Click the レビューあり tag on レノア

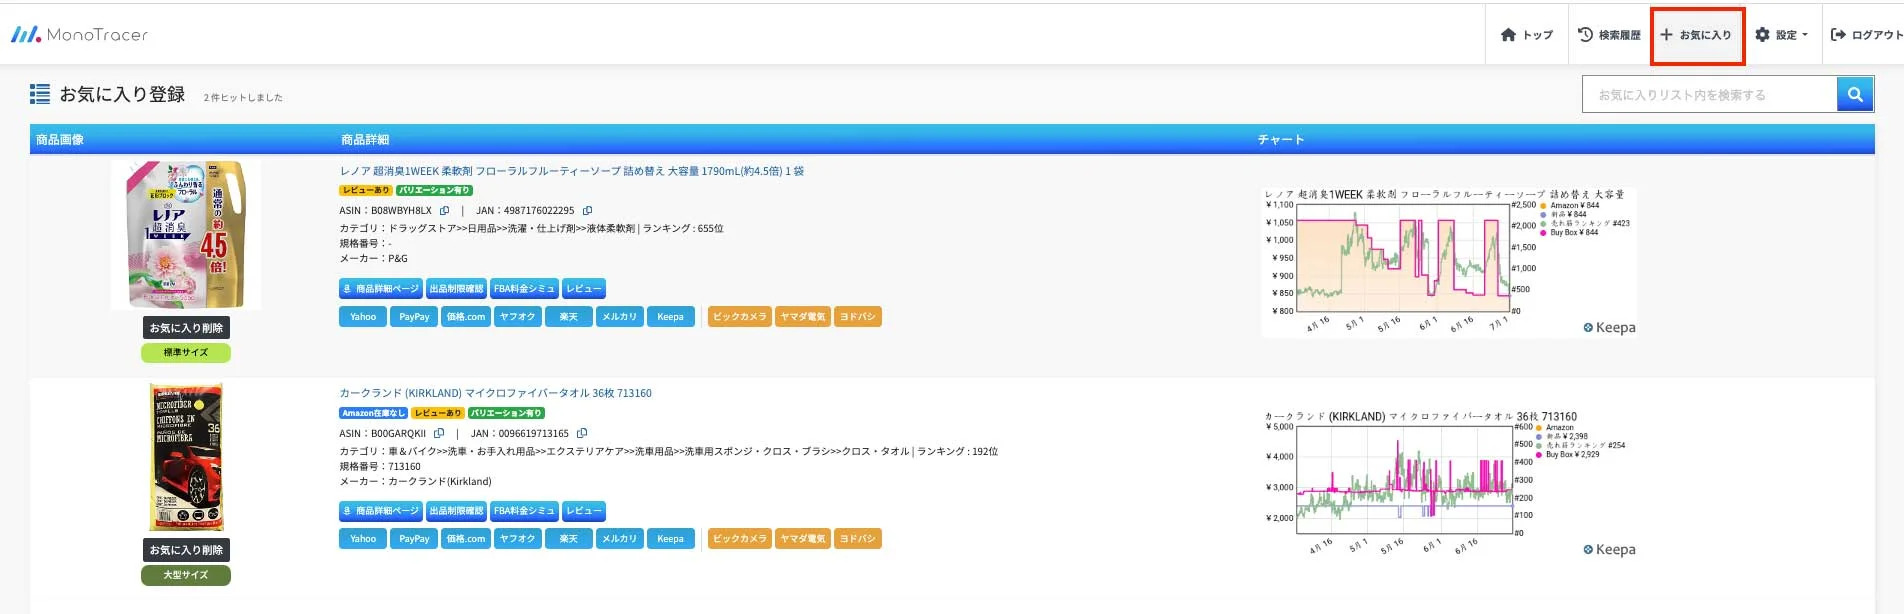(x=366, y=190)
